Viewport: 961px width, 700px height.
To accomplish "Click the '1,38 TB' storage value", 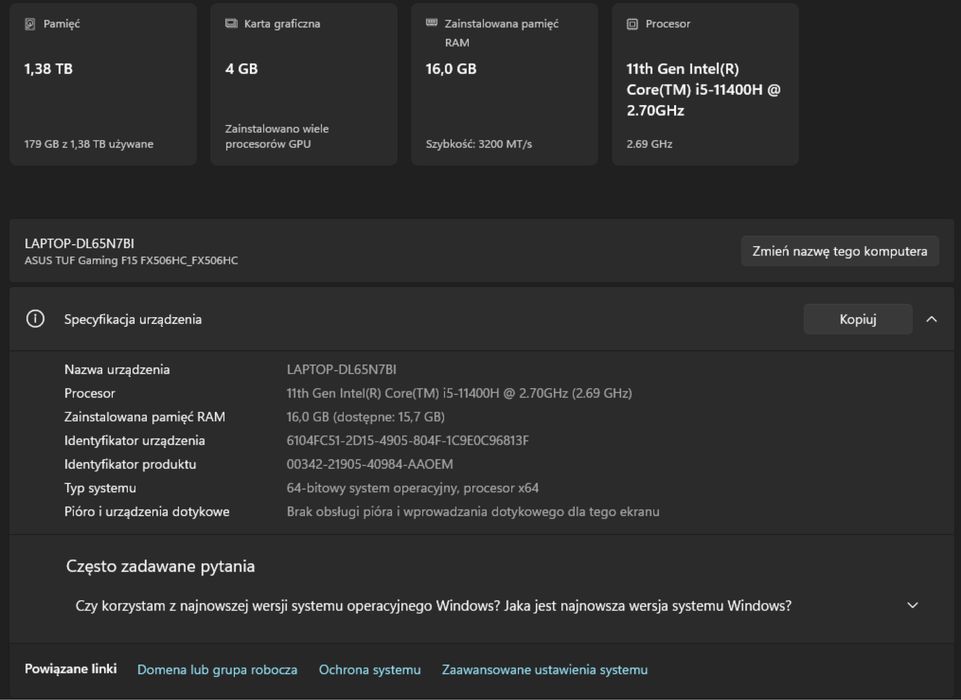I will point(48,69).
